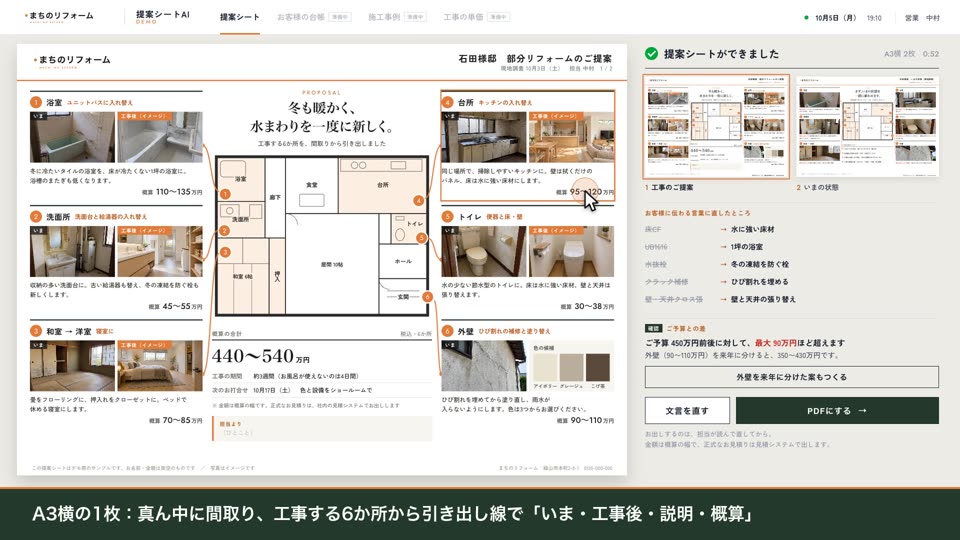The image size is (960, 540).
Task: Select page 2 いまの状態 thumbnail
Action: pyautogui.click(x=868, y=127)
